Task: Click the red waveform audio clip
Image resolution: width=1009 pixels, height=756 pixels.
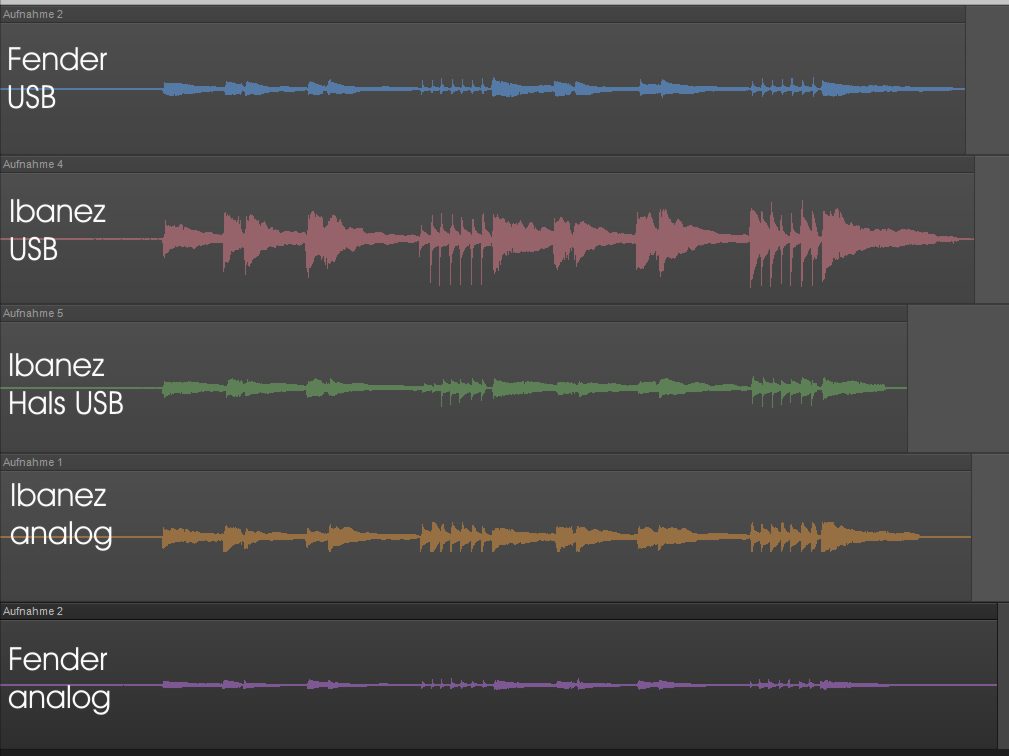Action: (487, 238)
